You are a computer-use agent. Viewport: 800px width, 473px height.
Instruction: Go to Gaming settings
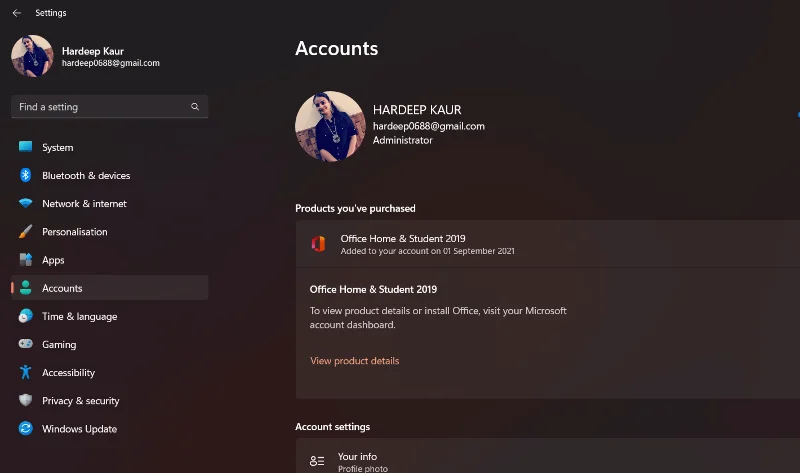(110, 344)
